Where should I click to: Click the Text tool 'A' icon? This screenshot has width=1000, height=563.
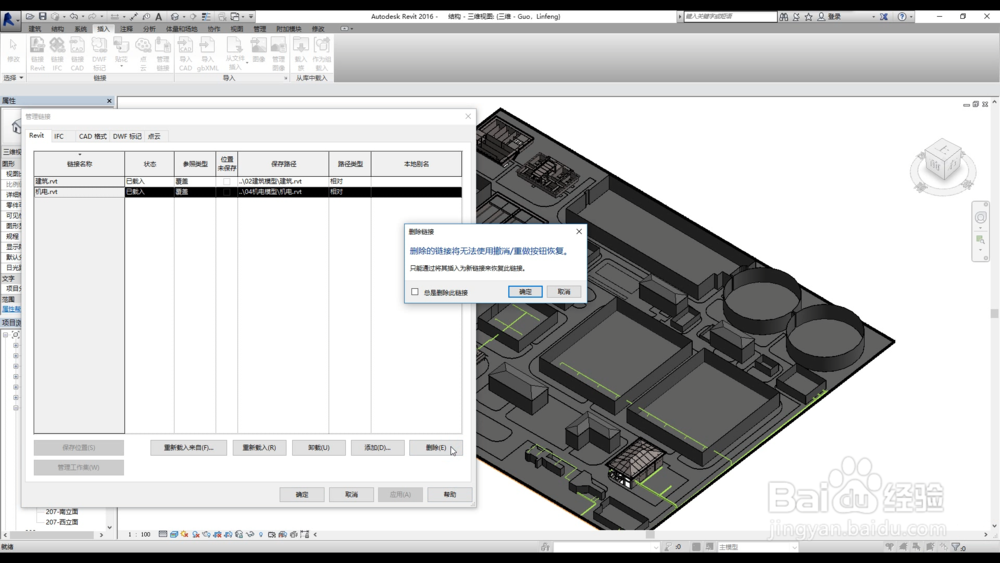158,17
